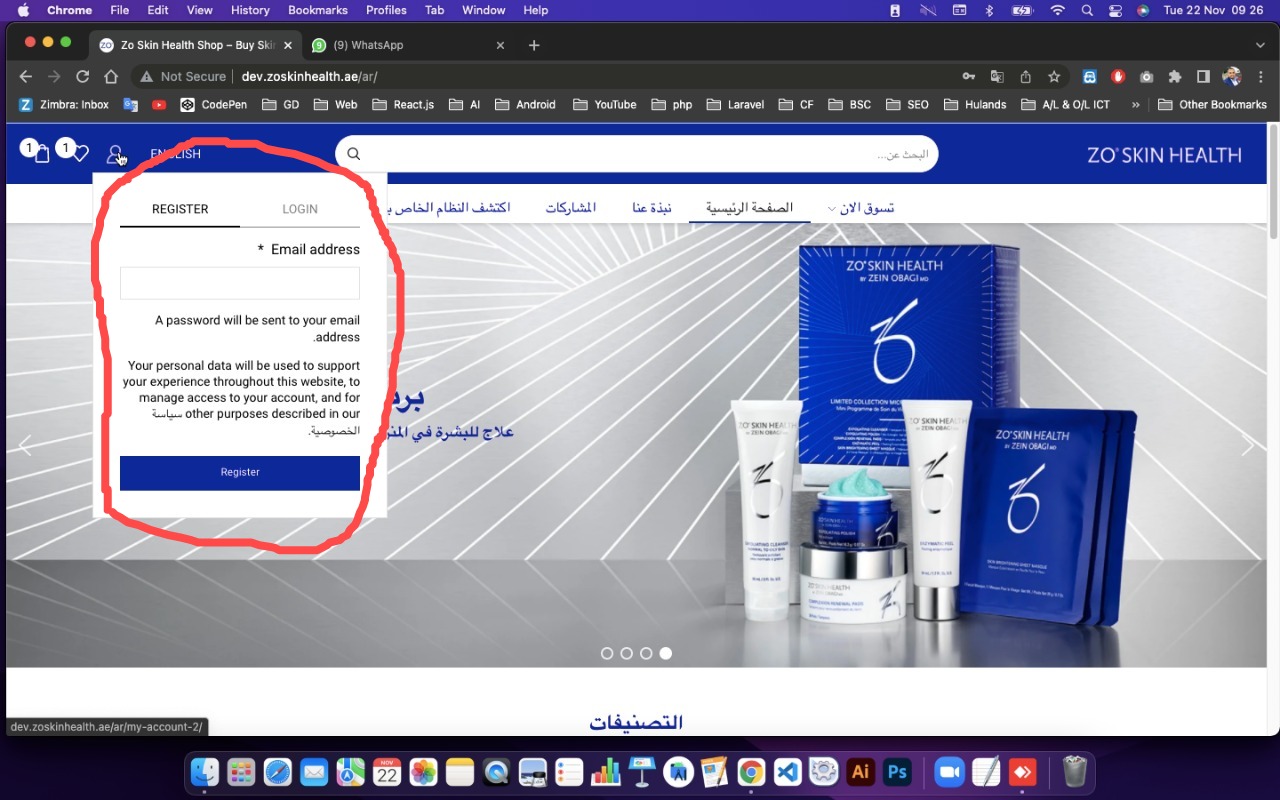Image resolution: width=1280 pixels, height=800 pixels.
Task: Open the Android bookmarks folder
Action: [525, 104]
